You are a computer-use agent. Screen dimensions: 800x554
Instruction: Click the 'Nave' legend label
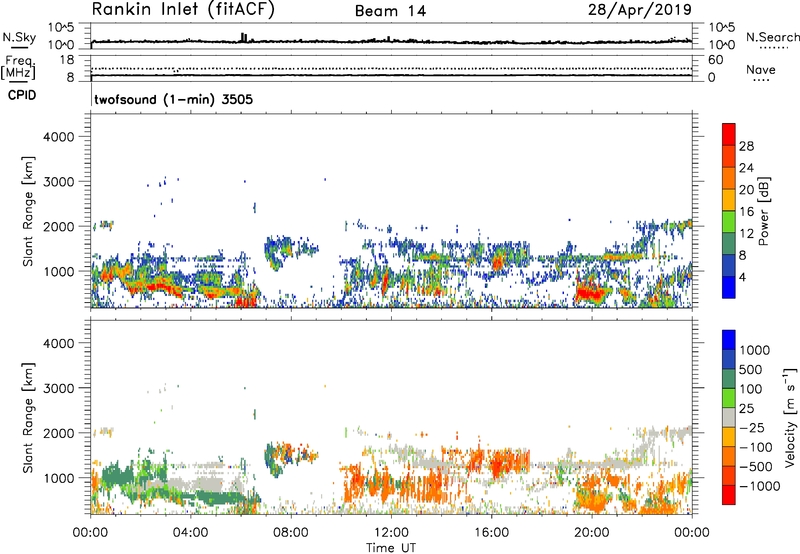pyautogui.click(x=760, y=70)
